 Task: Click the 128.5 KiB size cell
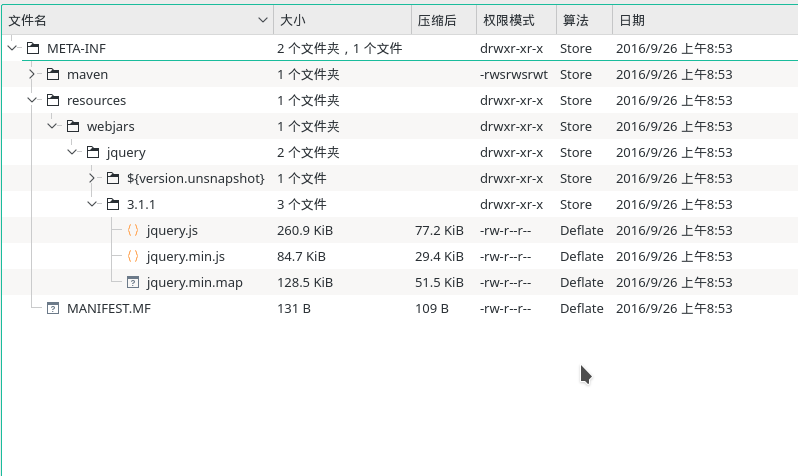click(305, 282)
